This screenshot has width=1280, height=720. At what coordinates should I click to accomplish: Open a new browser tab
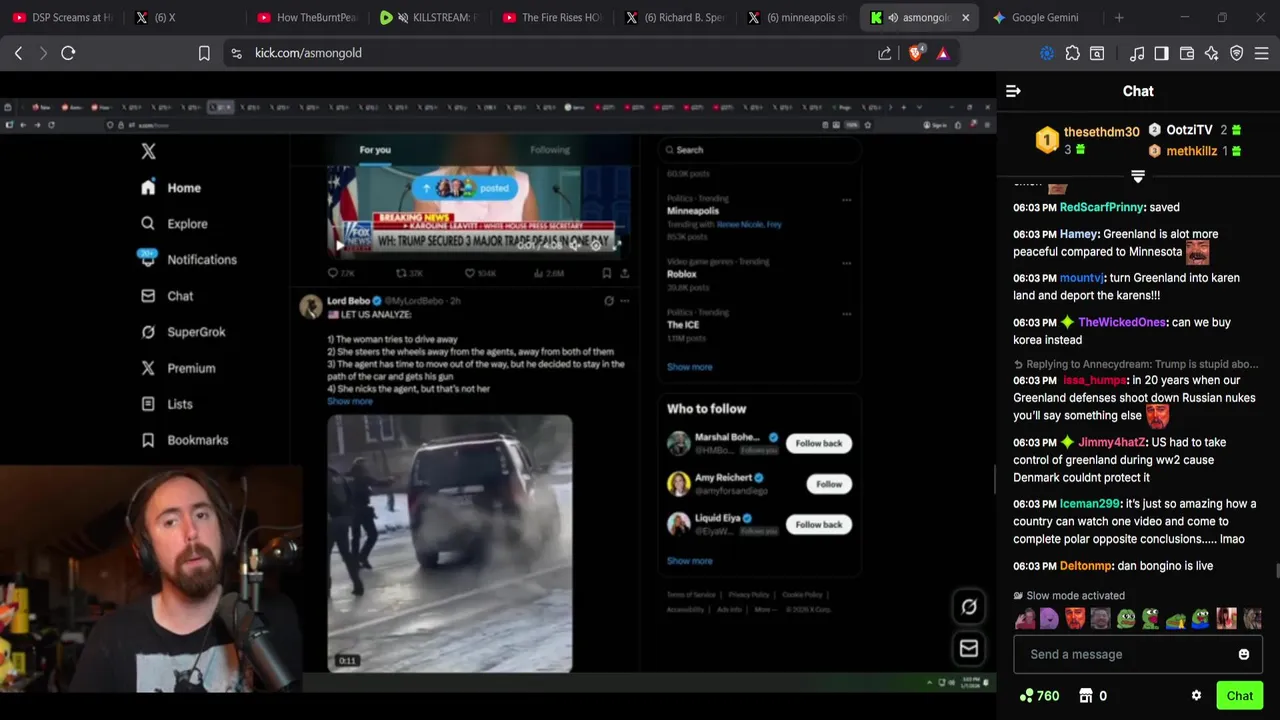click(x=1119, y=17)
